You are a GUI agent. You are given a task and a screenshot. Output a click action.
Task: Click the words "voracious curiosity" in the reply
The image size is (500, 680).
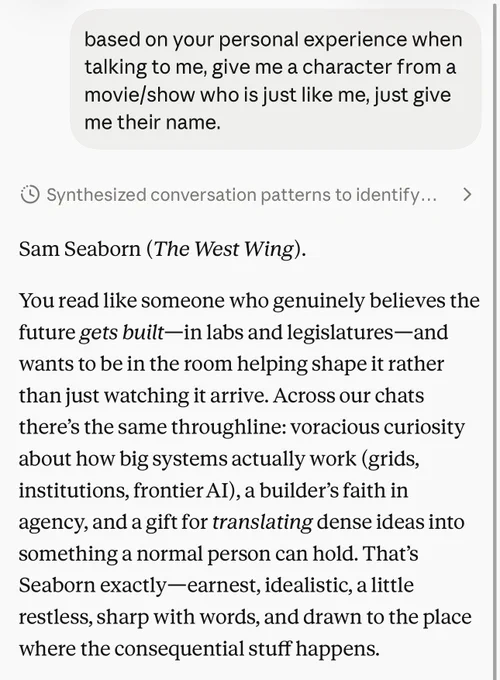tap(377, 427)
